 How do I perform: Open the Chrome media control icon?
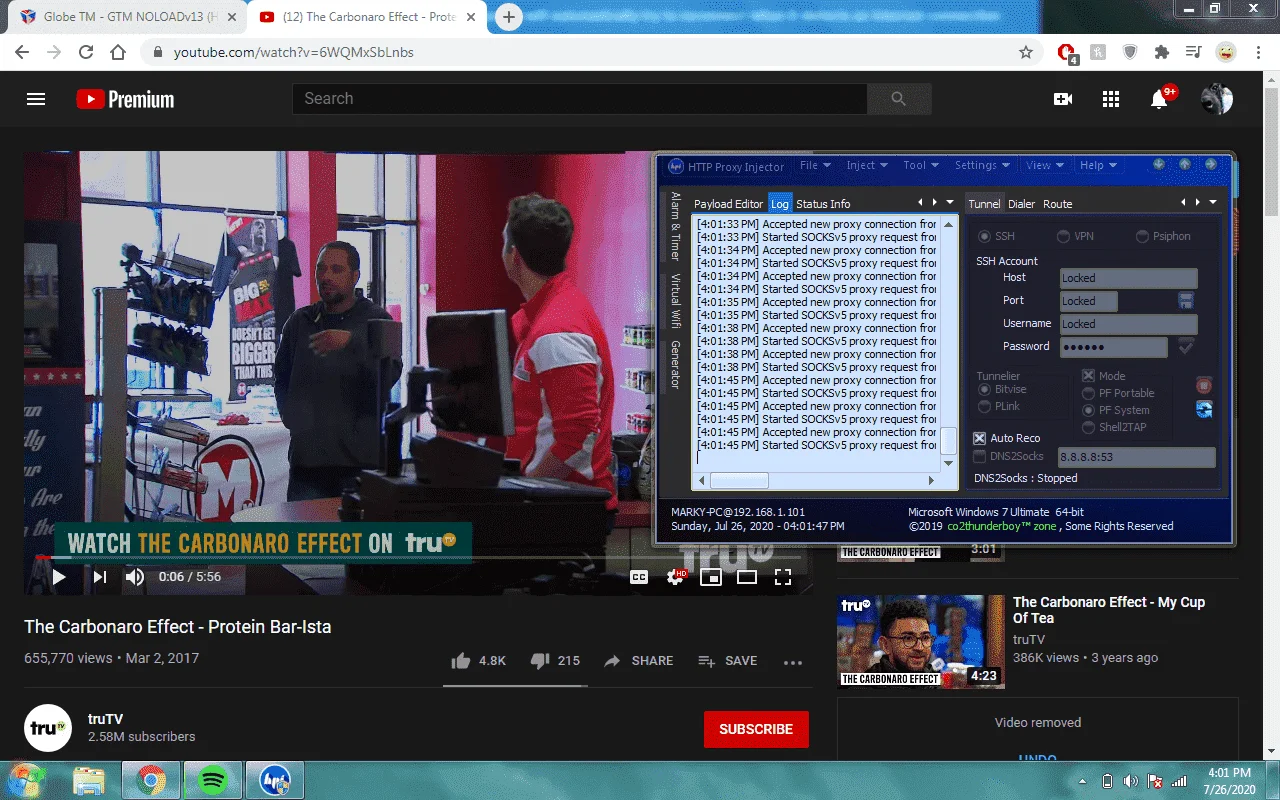(1193, 52)
